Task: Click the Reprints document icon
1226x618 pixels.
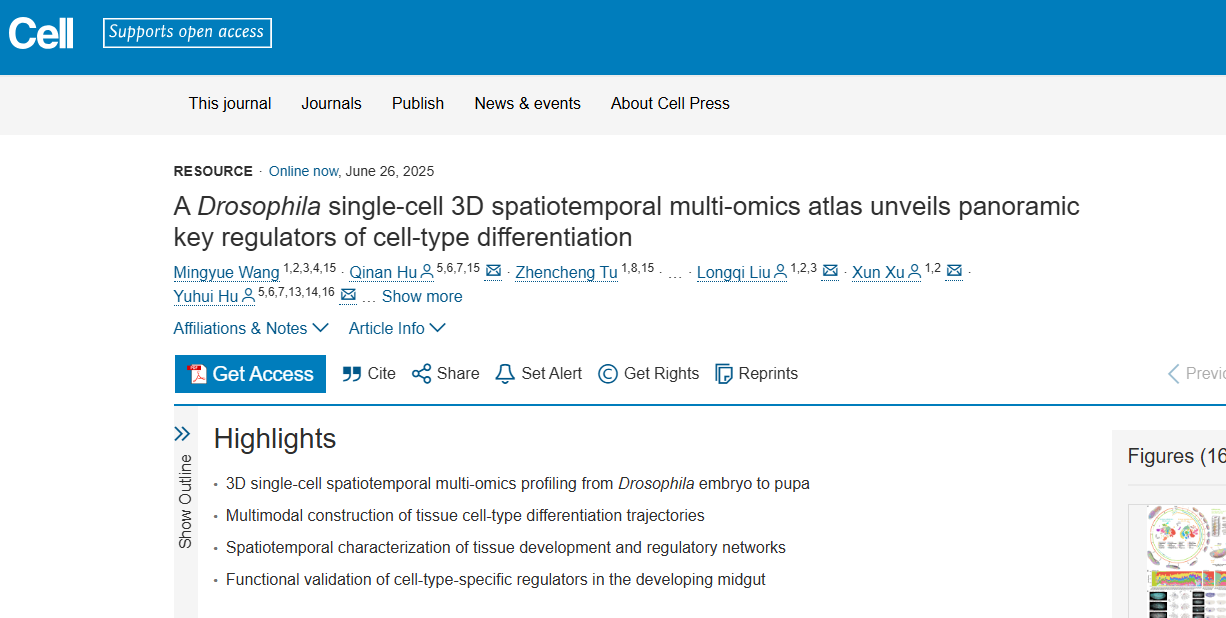Action: 724,374
